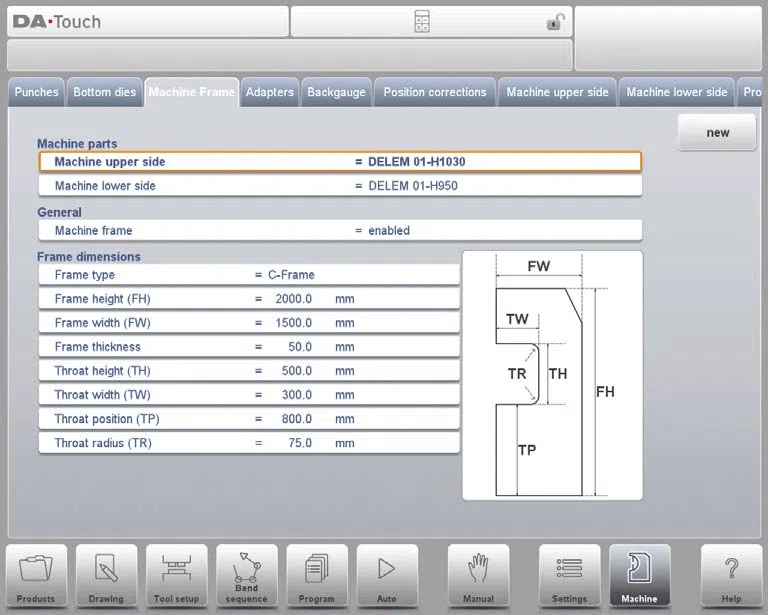Open the Bend sequence mode
The image size is (768, 615).
pos(247,577)
